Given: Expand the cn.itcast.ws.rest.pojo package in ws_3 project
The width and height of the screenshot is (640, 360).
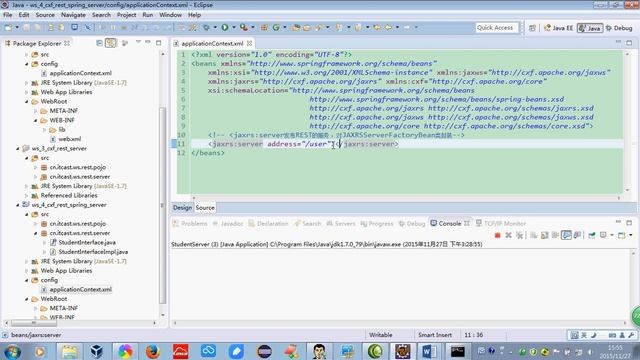Looking at the screenshot, I should [x=36, y=167].
